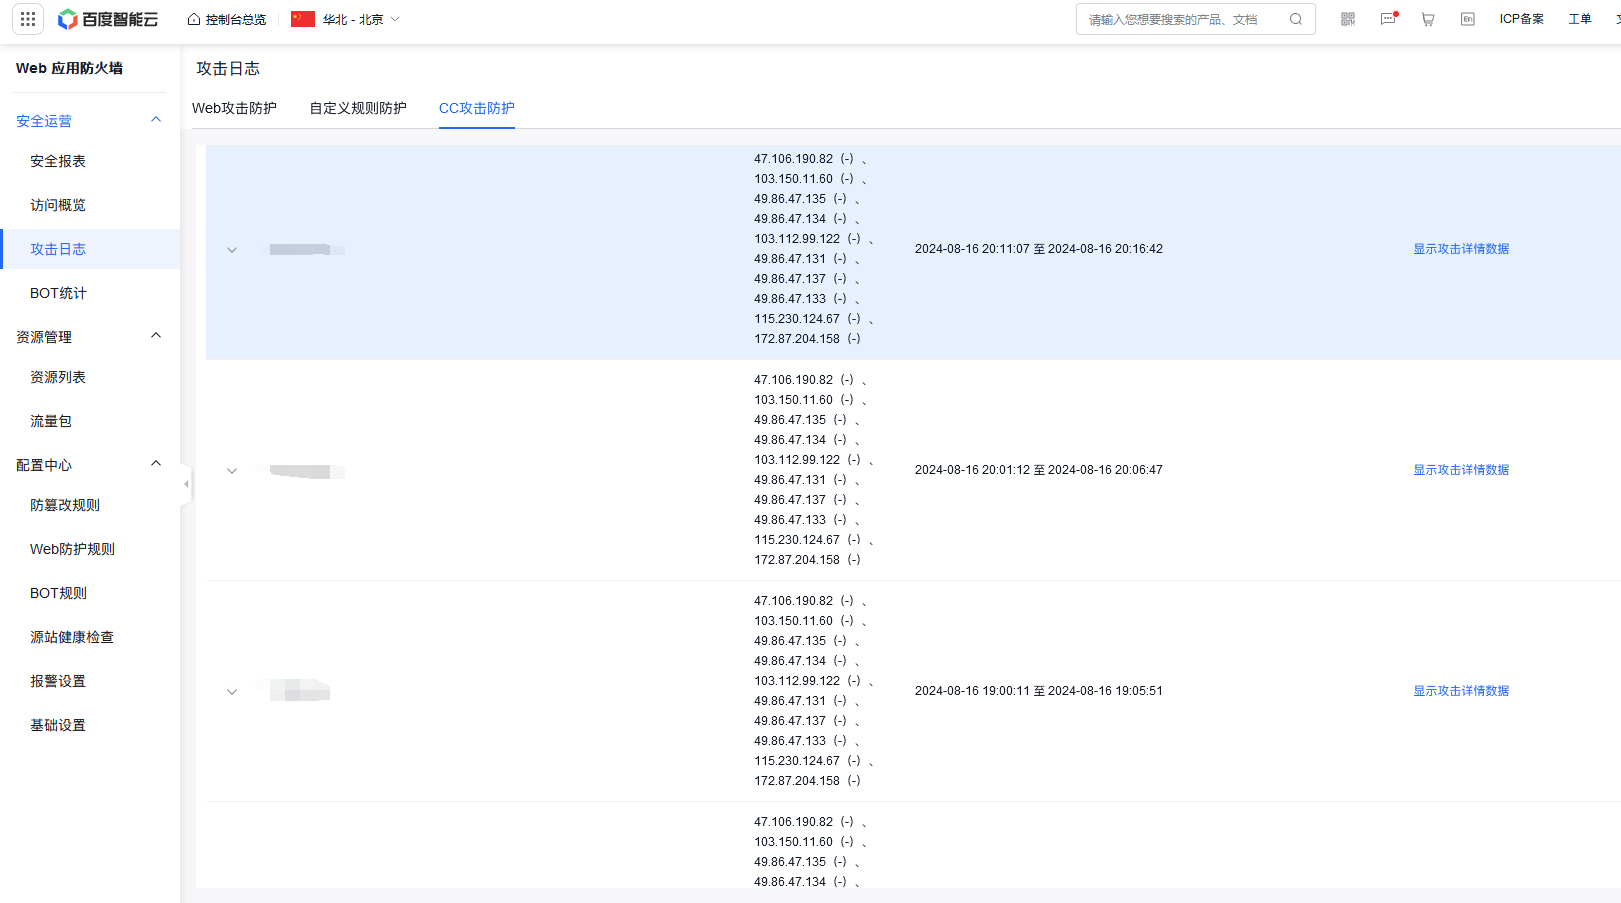Viewport: 1621px width, 903px height.
Task: Open the console overview home link
Action: coord(227,19)
